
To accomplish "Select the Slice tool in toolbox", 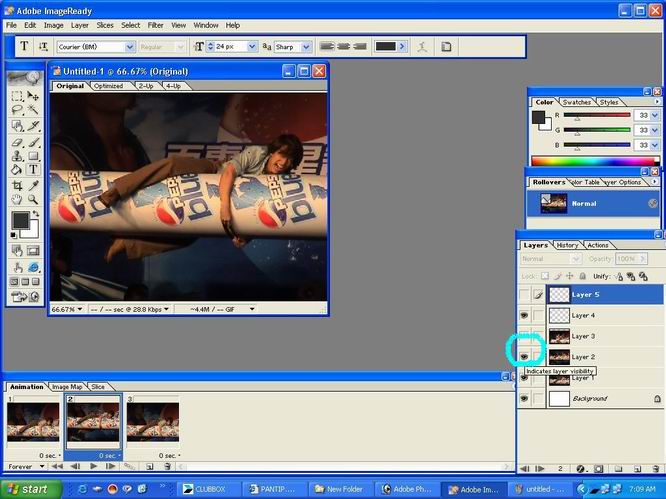I will (33, 126).
